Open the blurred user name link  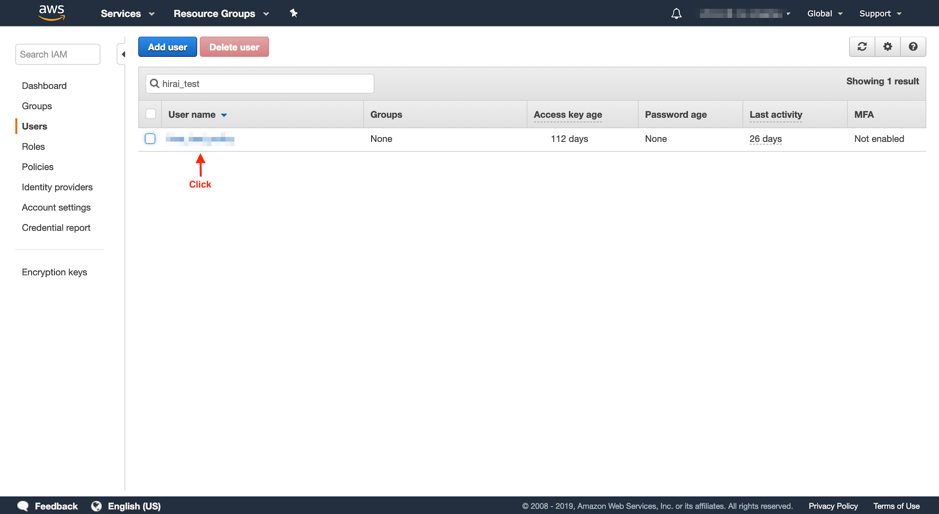tap(200, 140)
